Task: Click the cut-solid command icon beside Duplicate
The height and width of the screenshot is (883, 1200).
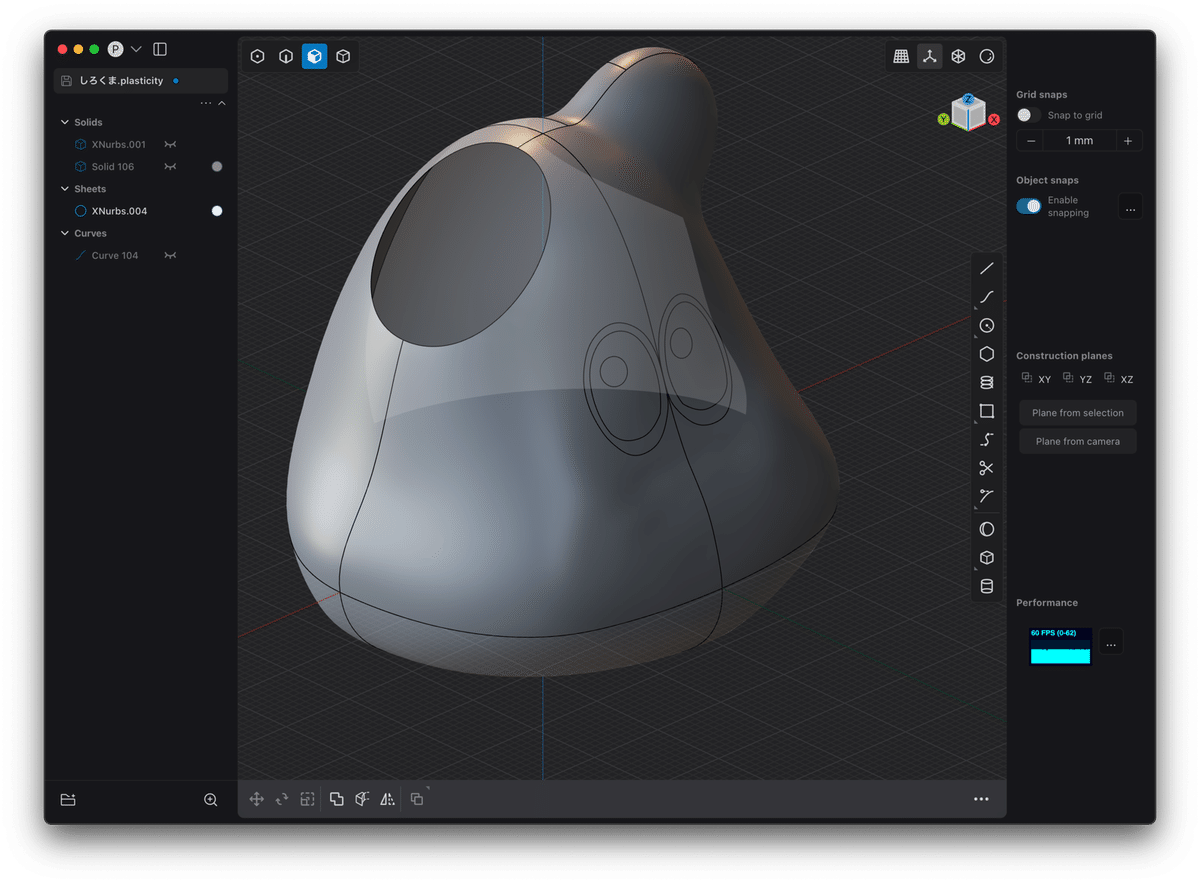Action: (x=362, y=799)
